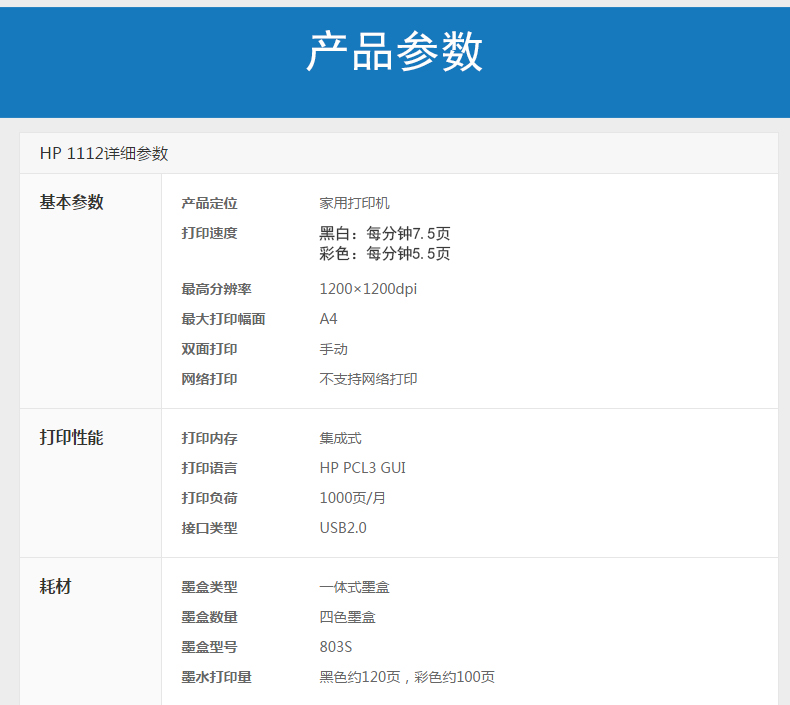
Task: Click the 803S cartridge model value
Action: coord(336,647)
